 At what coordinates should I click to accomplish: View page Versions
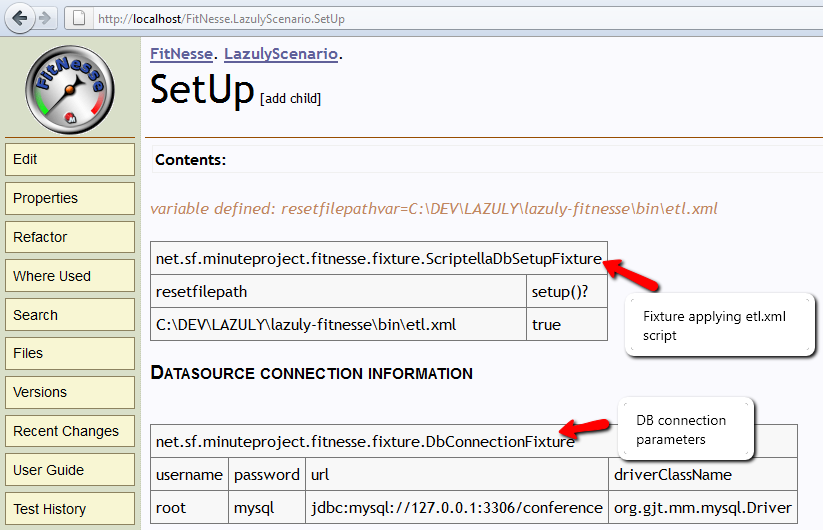click(70, 392)
